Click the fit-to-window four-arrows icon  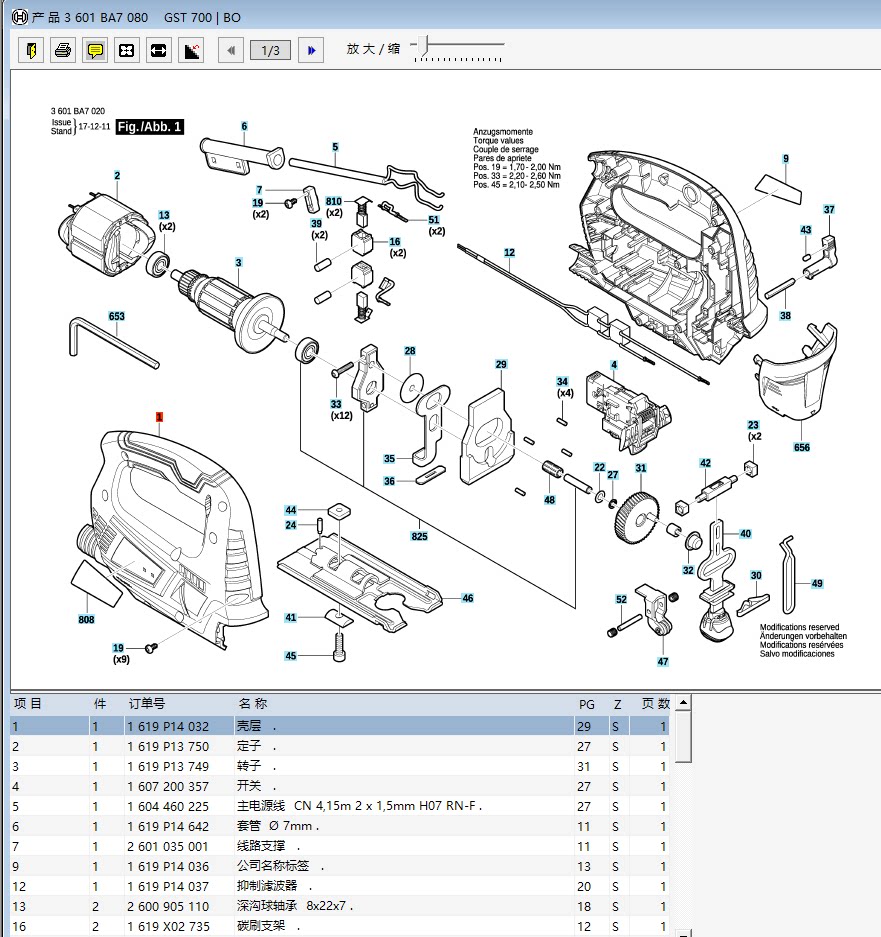click(126, 50)
